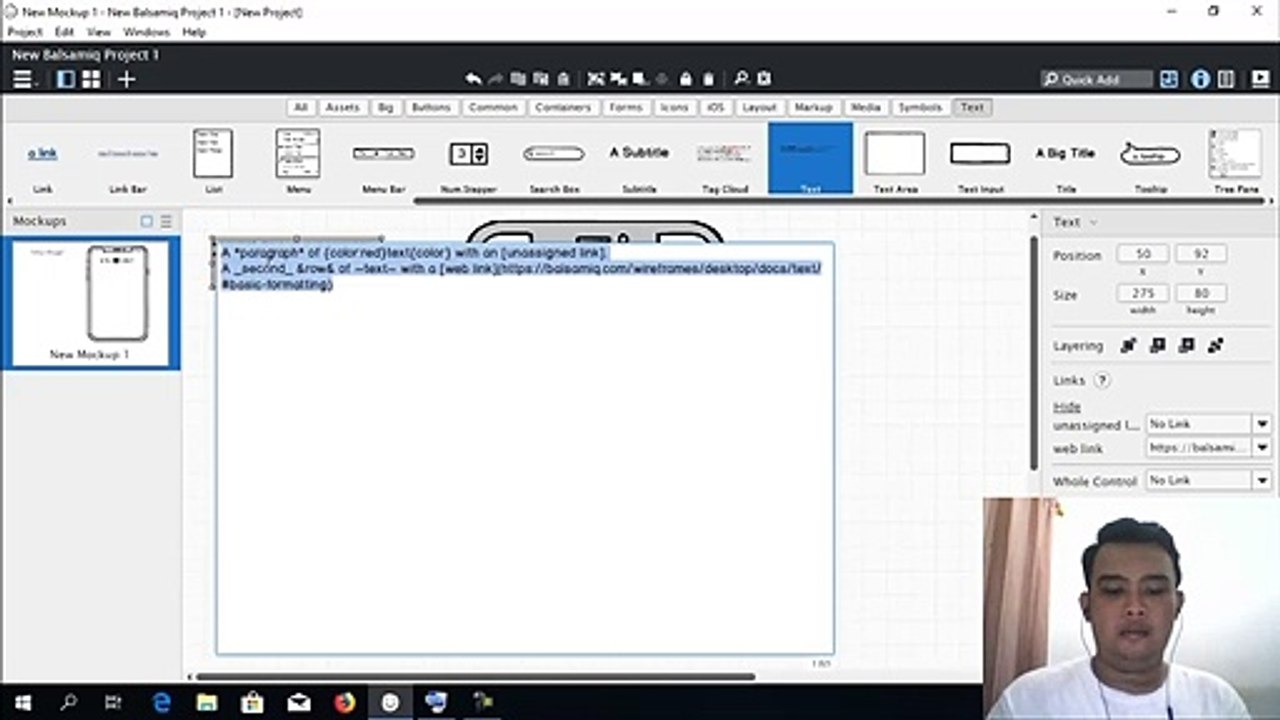Click the X position field
This screenshot has width=1280, height=720.
coord(1143,255)
